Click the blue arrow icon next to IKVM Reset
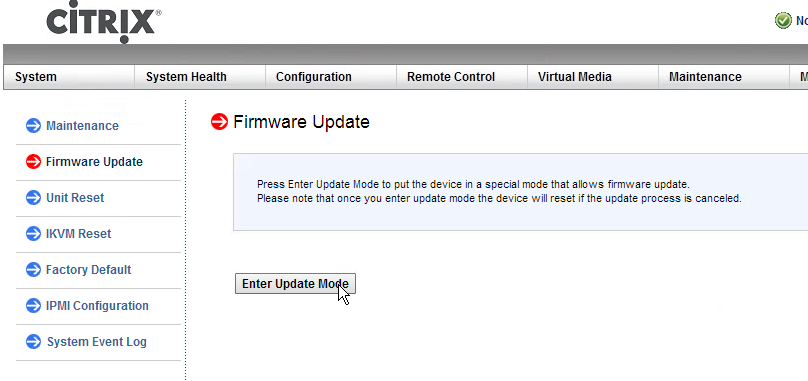808x381 pixels. (x=33, y=234)
